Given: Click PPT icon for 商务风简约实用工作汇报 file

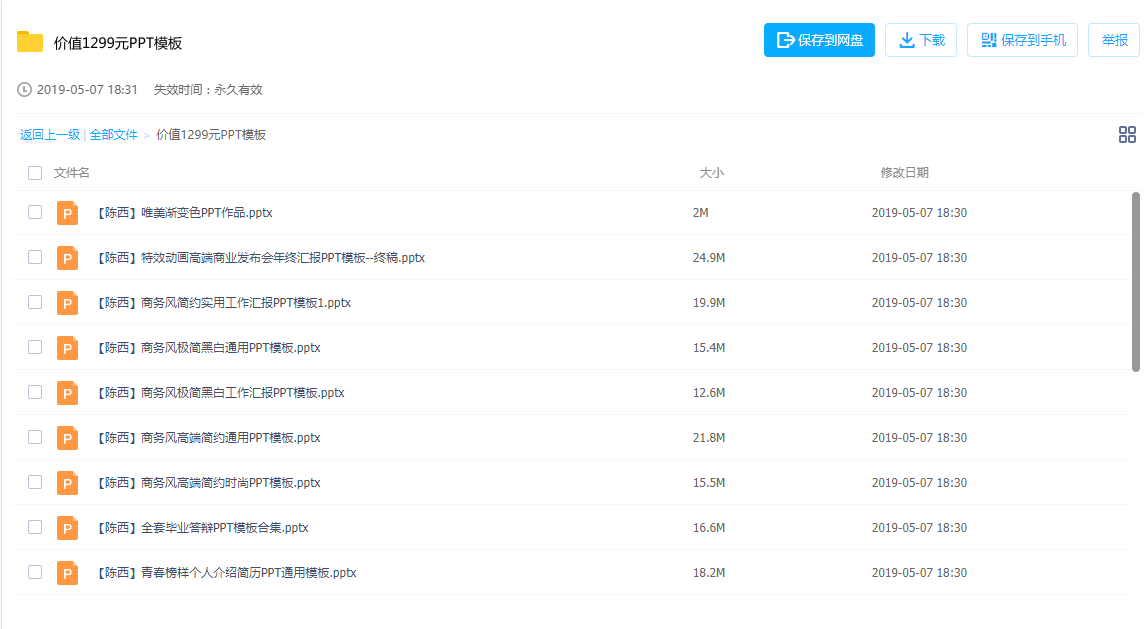Looking at the screenshot, I should 67,302.
